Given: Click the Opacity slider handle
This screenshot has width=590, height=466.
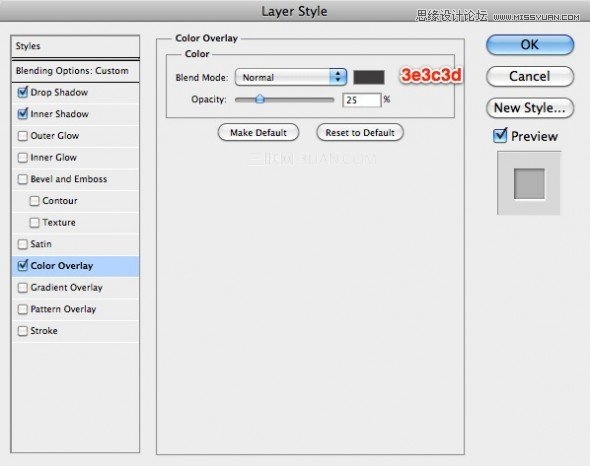Looking at the screenshot, I should pyautogui.click(x=260, y=99).
